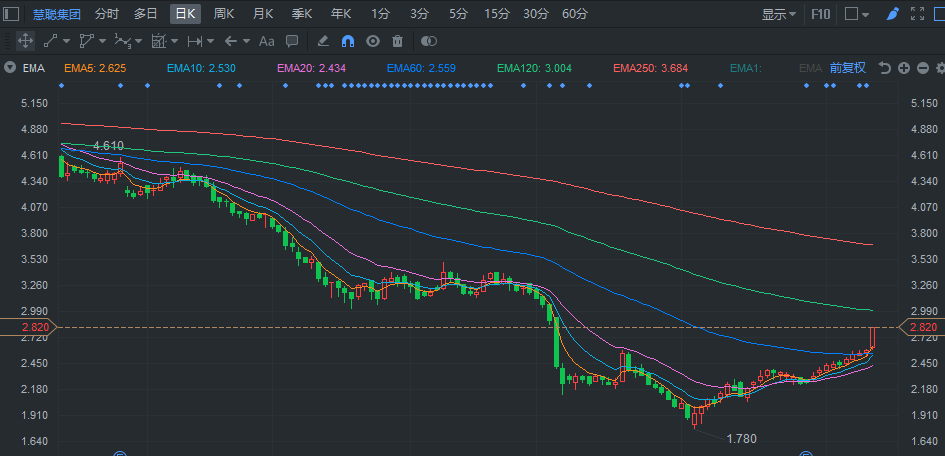
Task: Click the 前复权 price adjustment button
Action: 847,67
